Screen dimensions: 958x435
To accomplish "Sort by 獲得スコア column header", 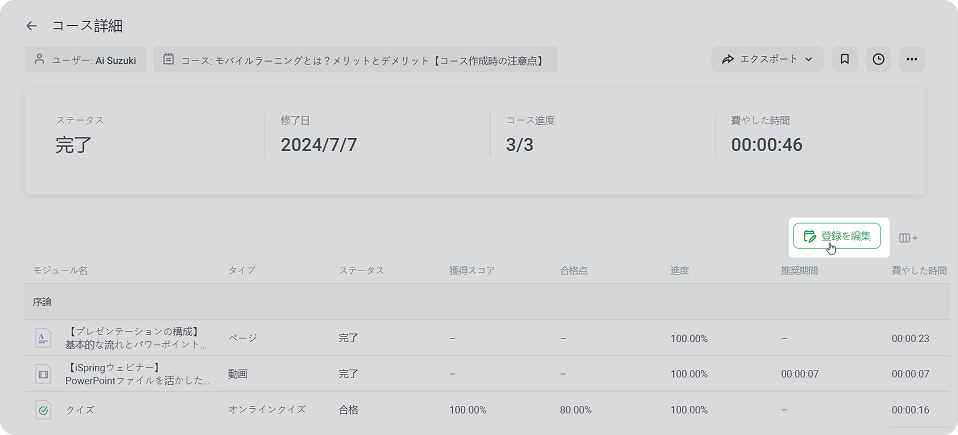I will [472, 271].
